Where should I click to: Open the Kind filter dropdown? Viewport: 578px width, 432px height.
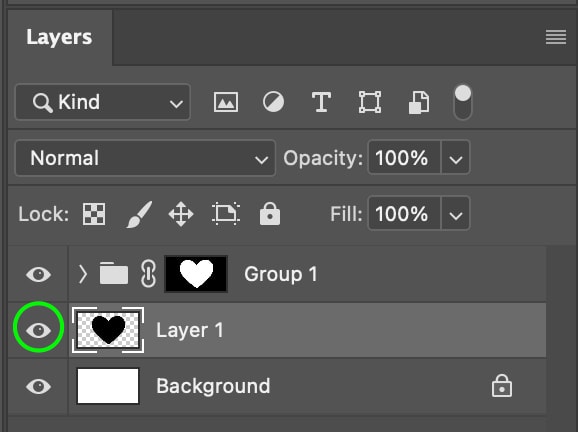point(102,102)
